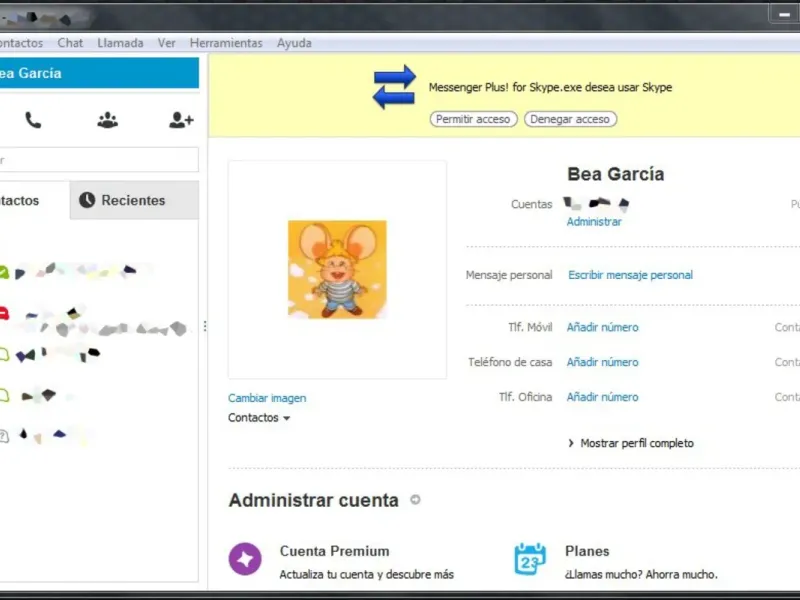Click the mouse cartoon profile picture
The height and width of the screenshot is (600, 800).
pyautogui.click(x=337, y=269)
